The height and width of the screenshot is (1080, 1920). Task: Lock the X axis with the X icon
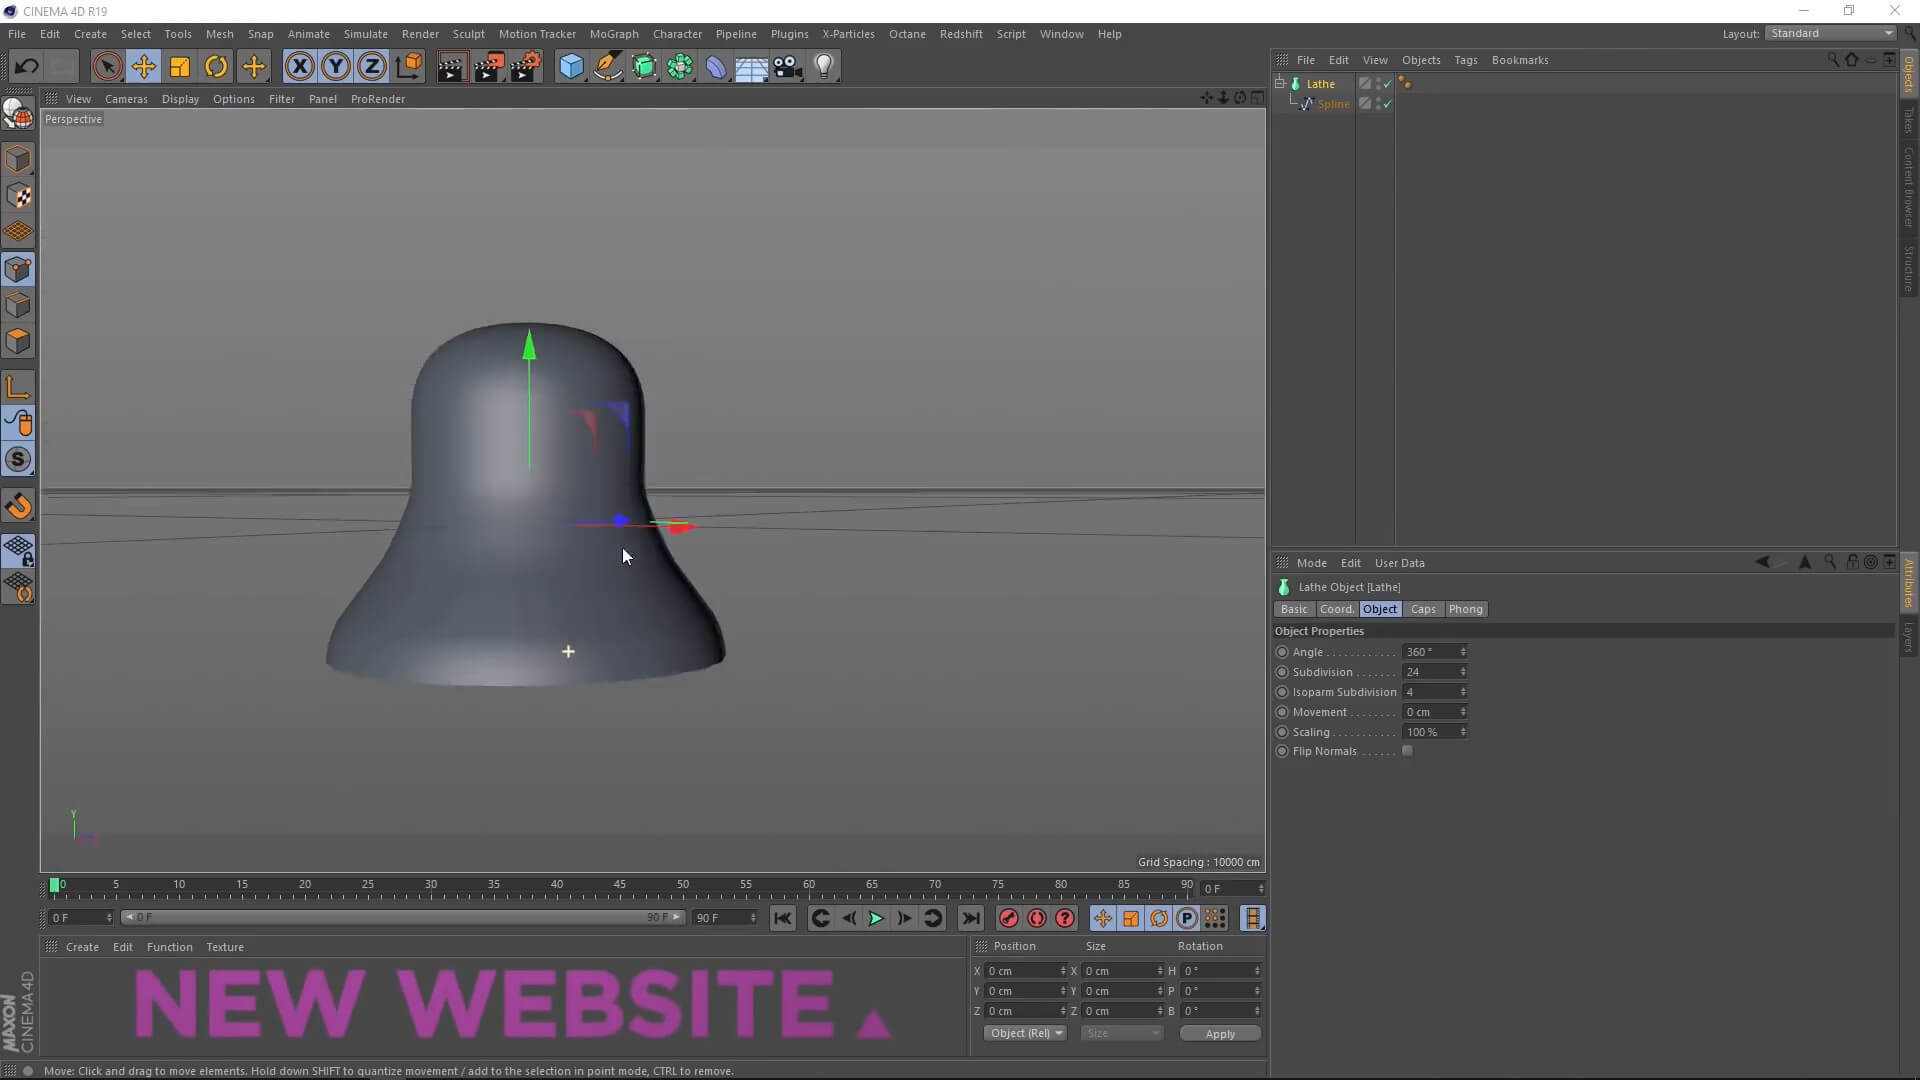(300, 66)
